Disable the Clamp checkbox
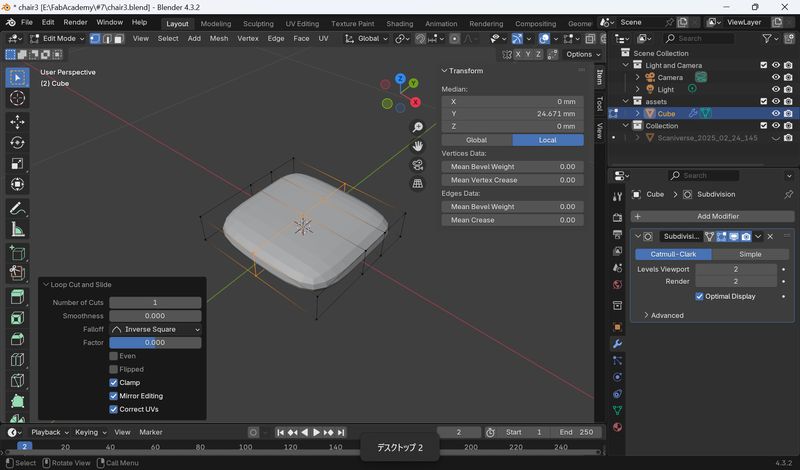800x470 pixels. point(114,383)
